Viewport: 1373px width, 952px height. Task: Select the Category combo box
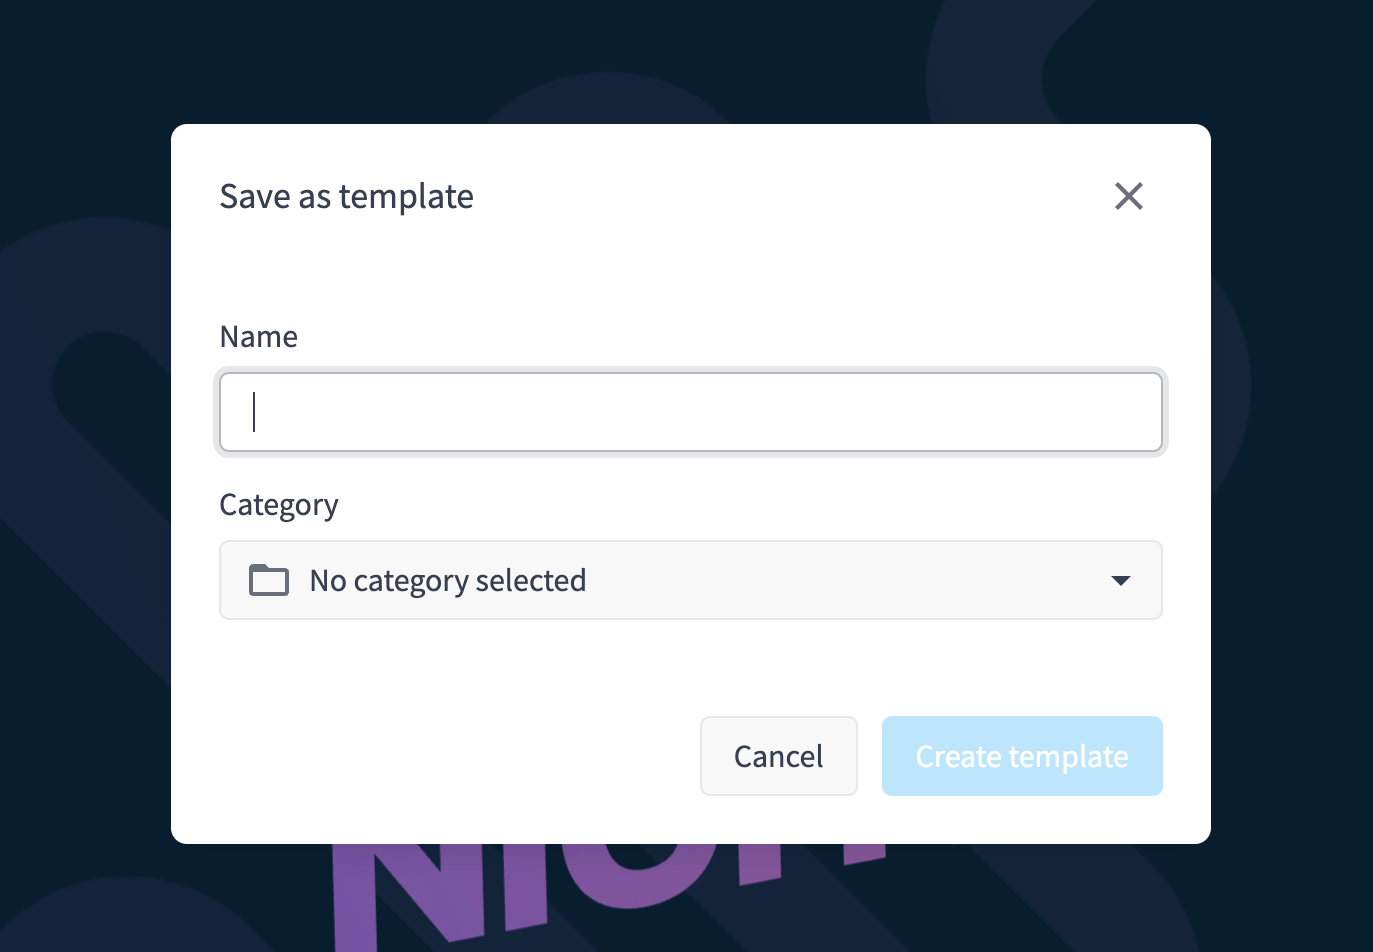pyautogui.click(x=691, y=580)
